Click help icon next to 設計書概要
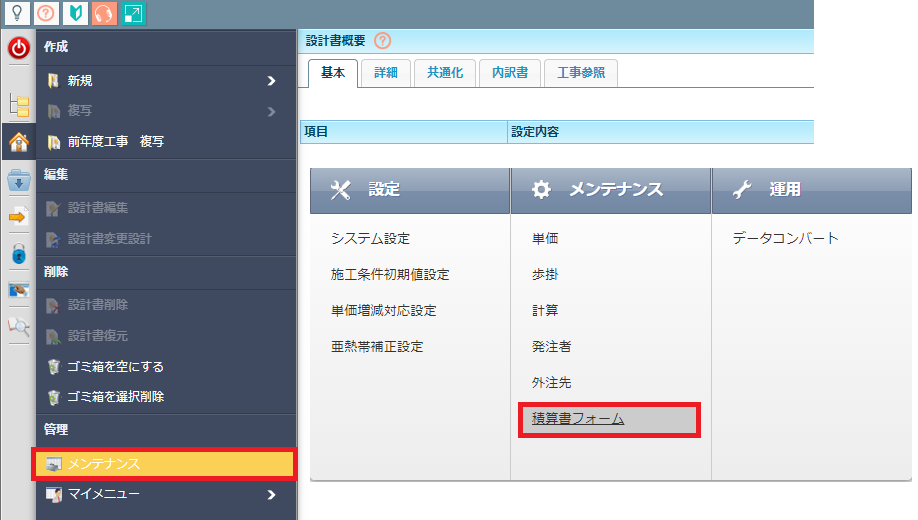This screenshot has height=520, width=918. (x=382, y=40)
